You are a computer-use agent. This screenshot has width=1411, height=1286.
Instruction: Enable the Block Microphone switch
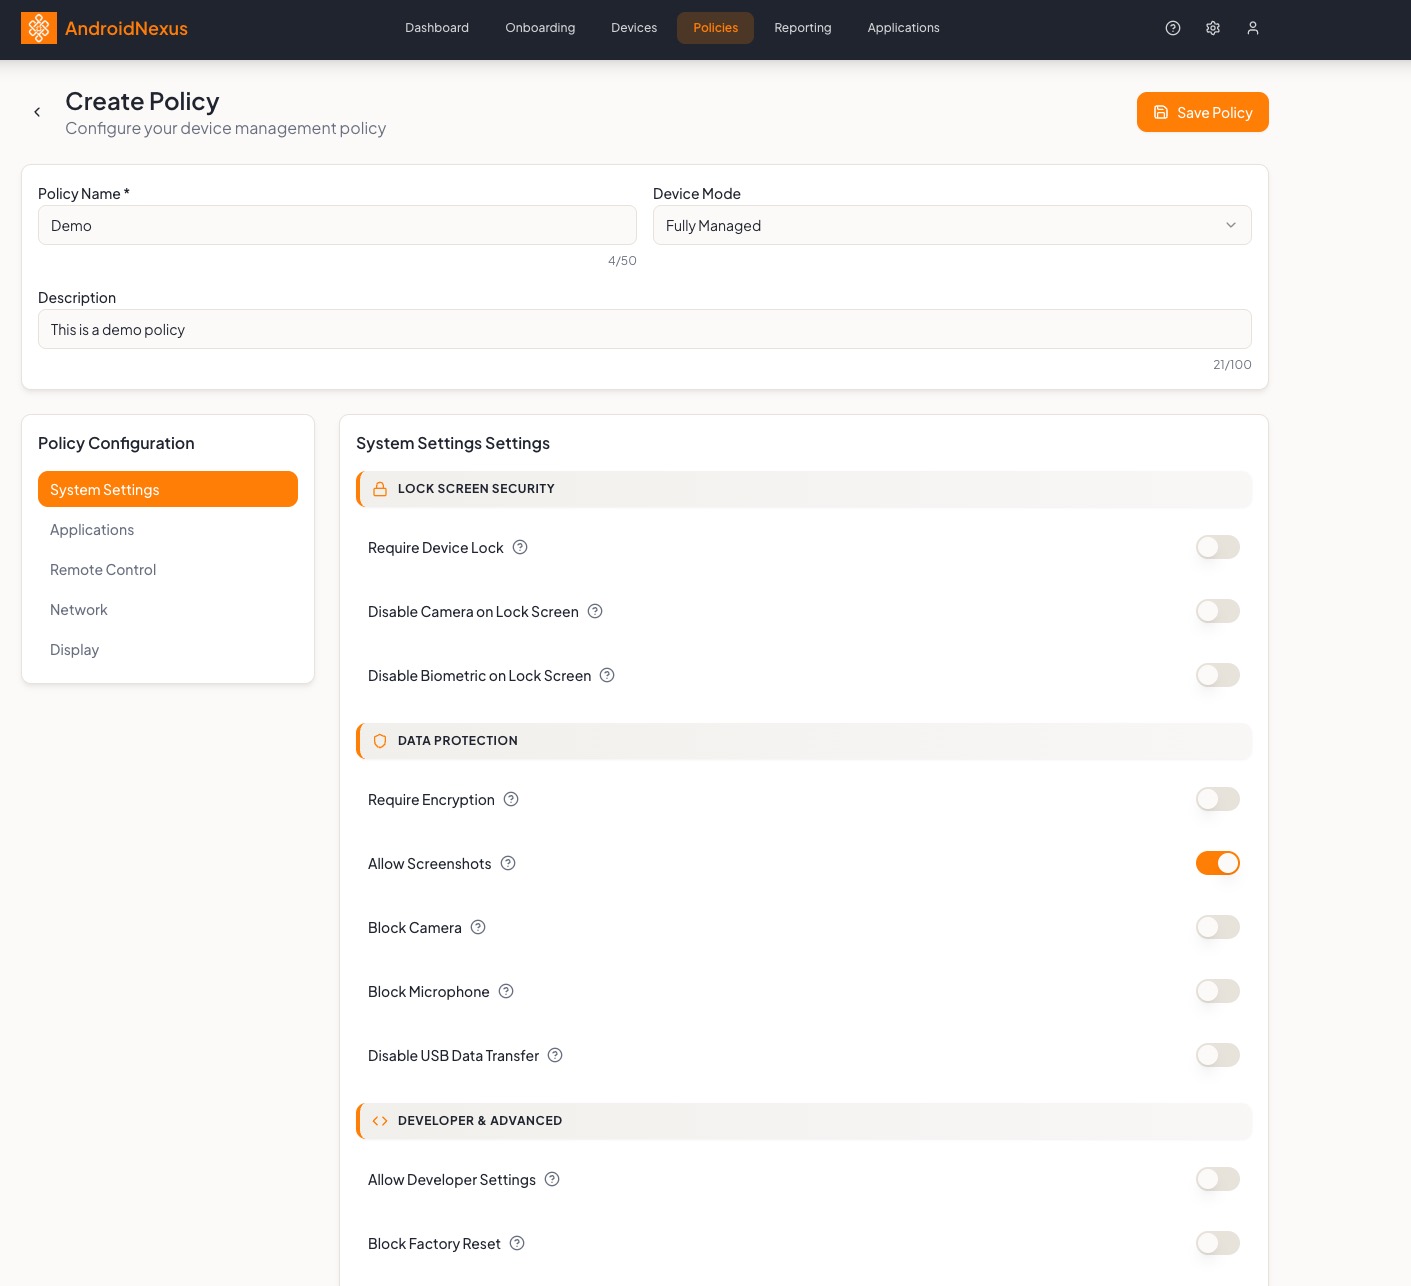pos(1218,991)
